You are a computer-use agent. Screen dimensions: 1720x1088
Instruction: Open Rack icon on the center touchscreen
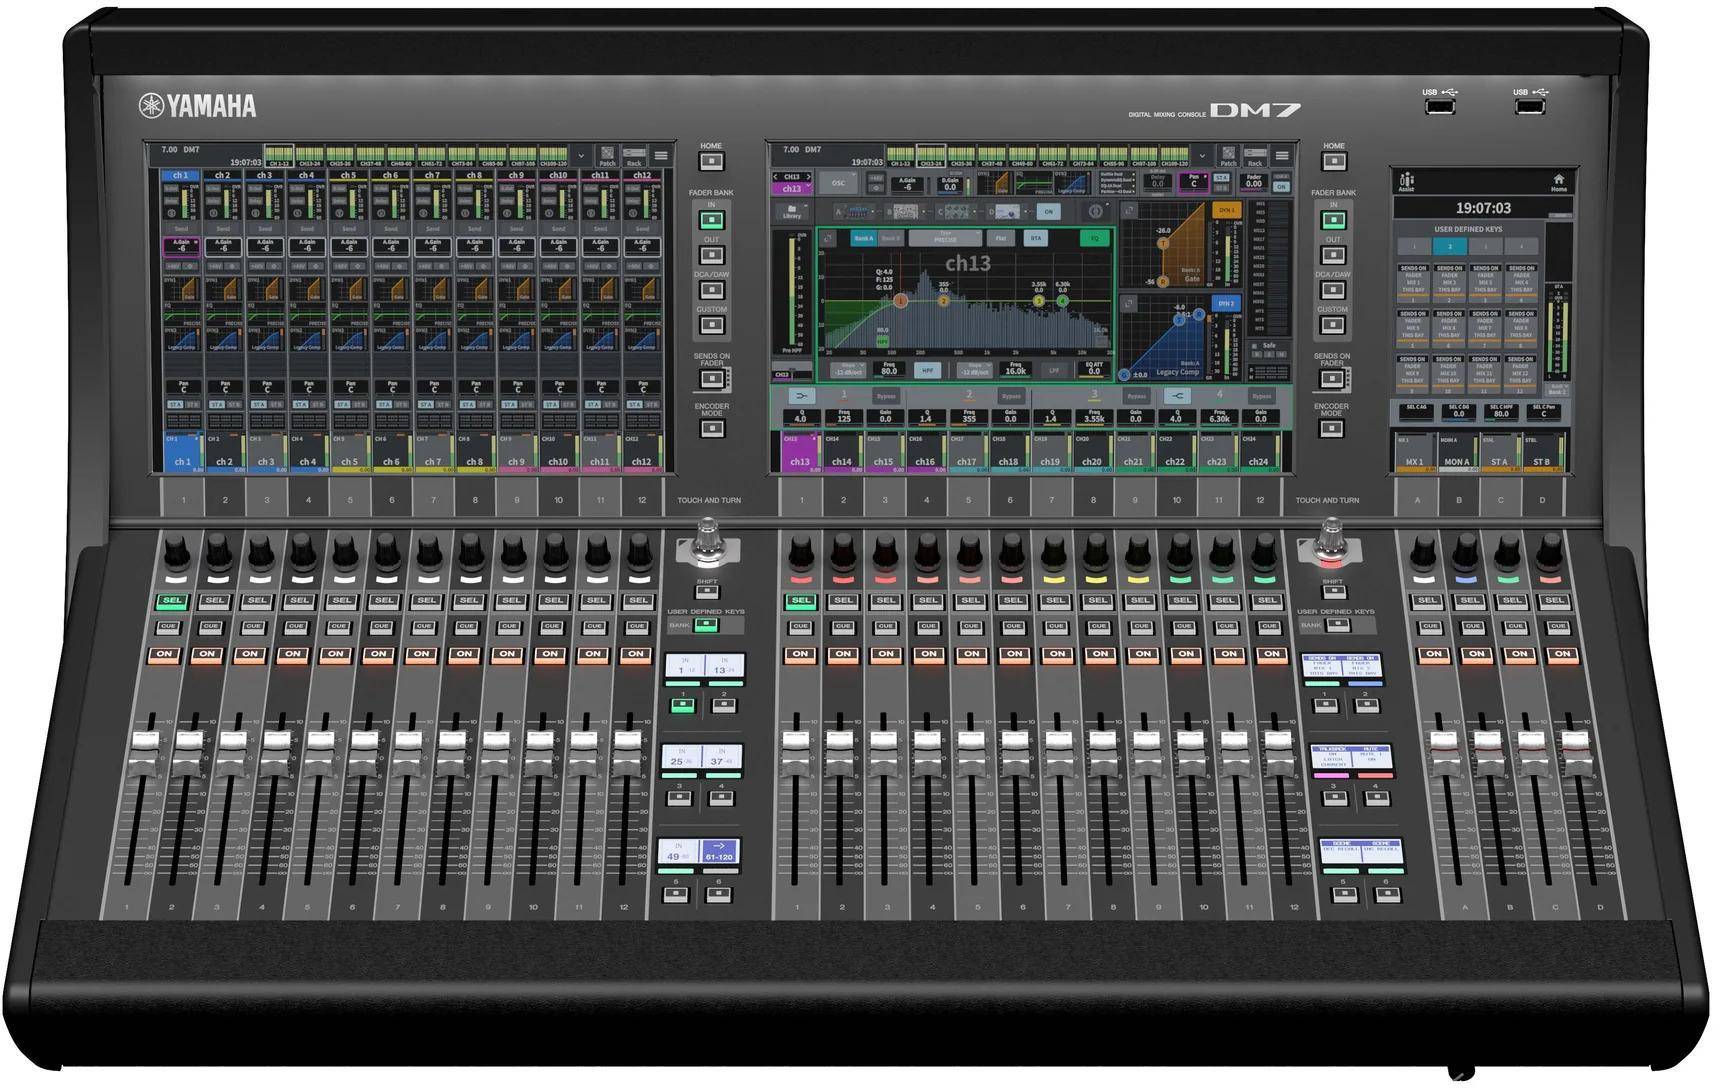click(1255, 156)
